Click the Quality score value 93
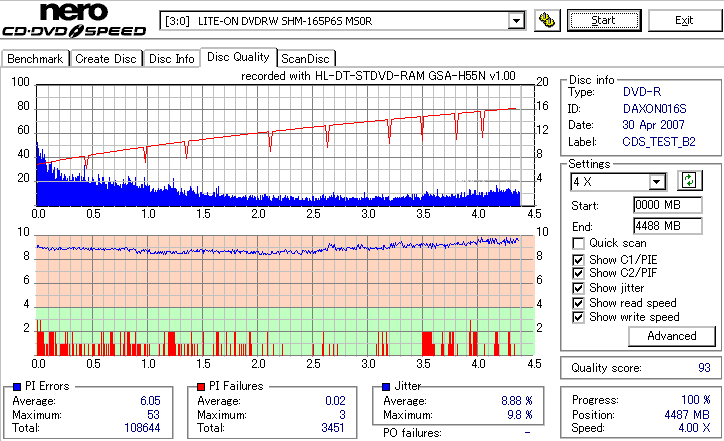This screenshot has width=724, height=441. point(704,368)
